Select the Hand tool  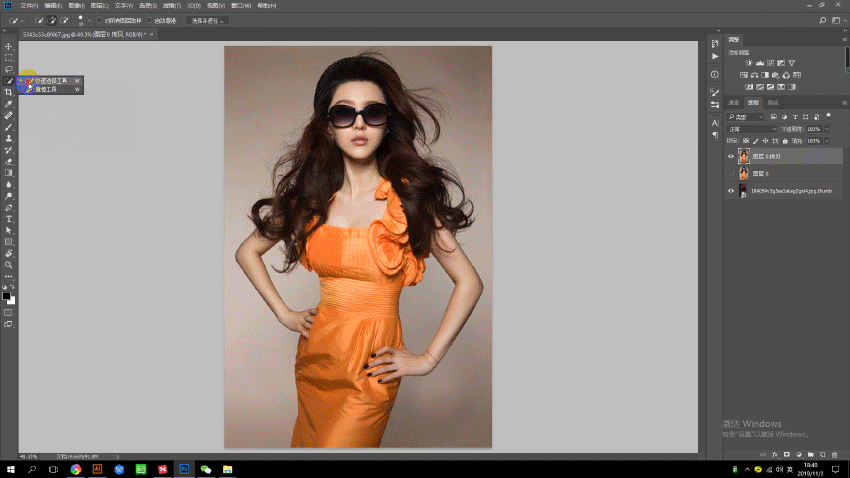[x=9, y=254]
